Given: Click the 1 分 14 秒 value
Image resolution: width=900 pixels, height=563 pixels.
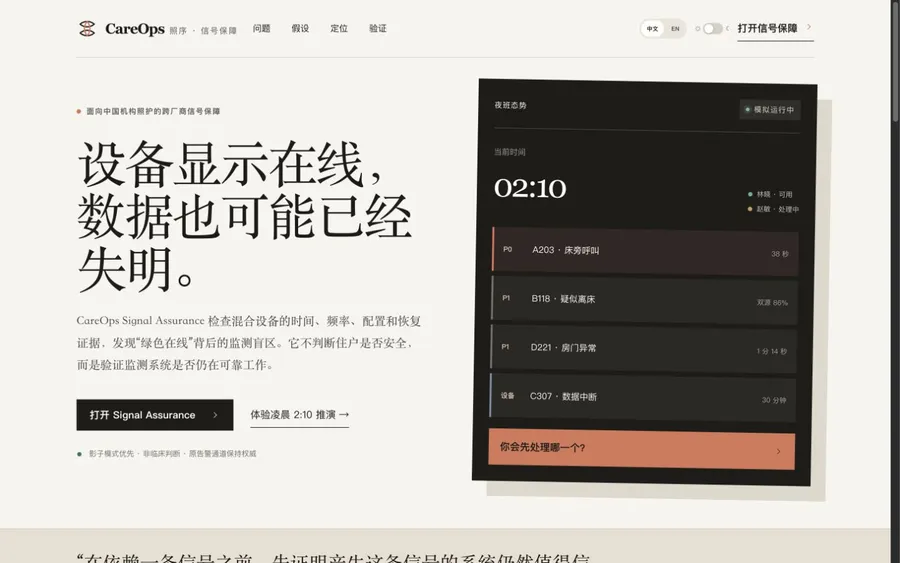Looking at the screenshot, I should pos(771,351).
